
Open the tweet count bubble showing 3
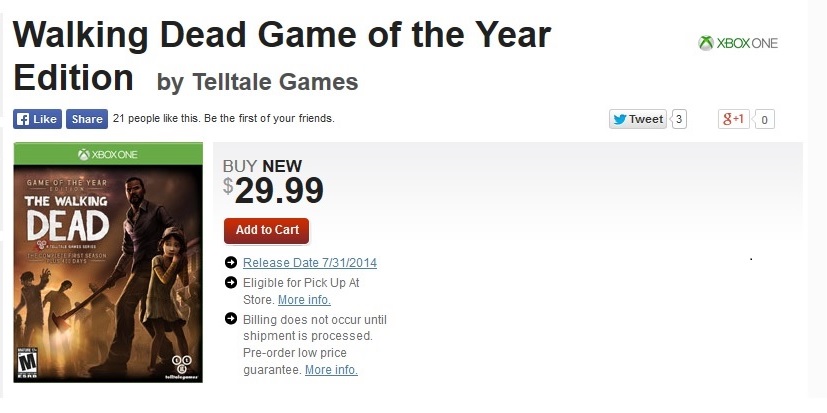click(679, 119)
